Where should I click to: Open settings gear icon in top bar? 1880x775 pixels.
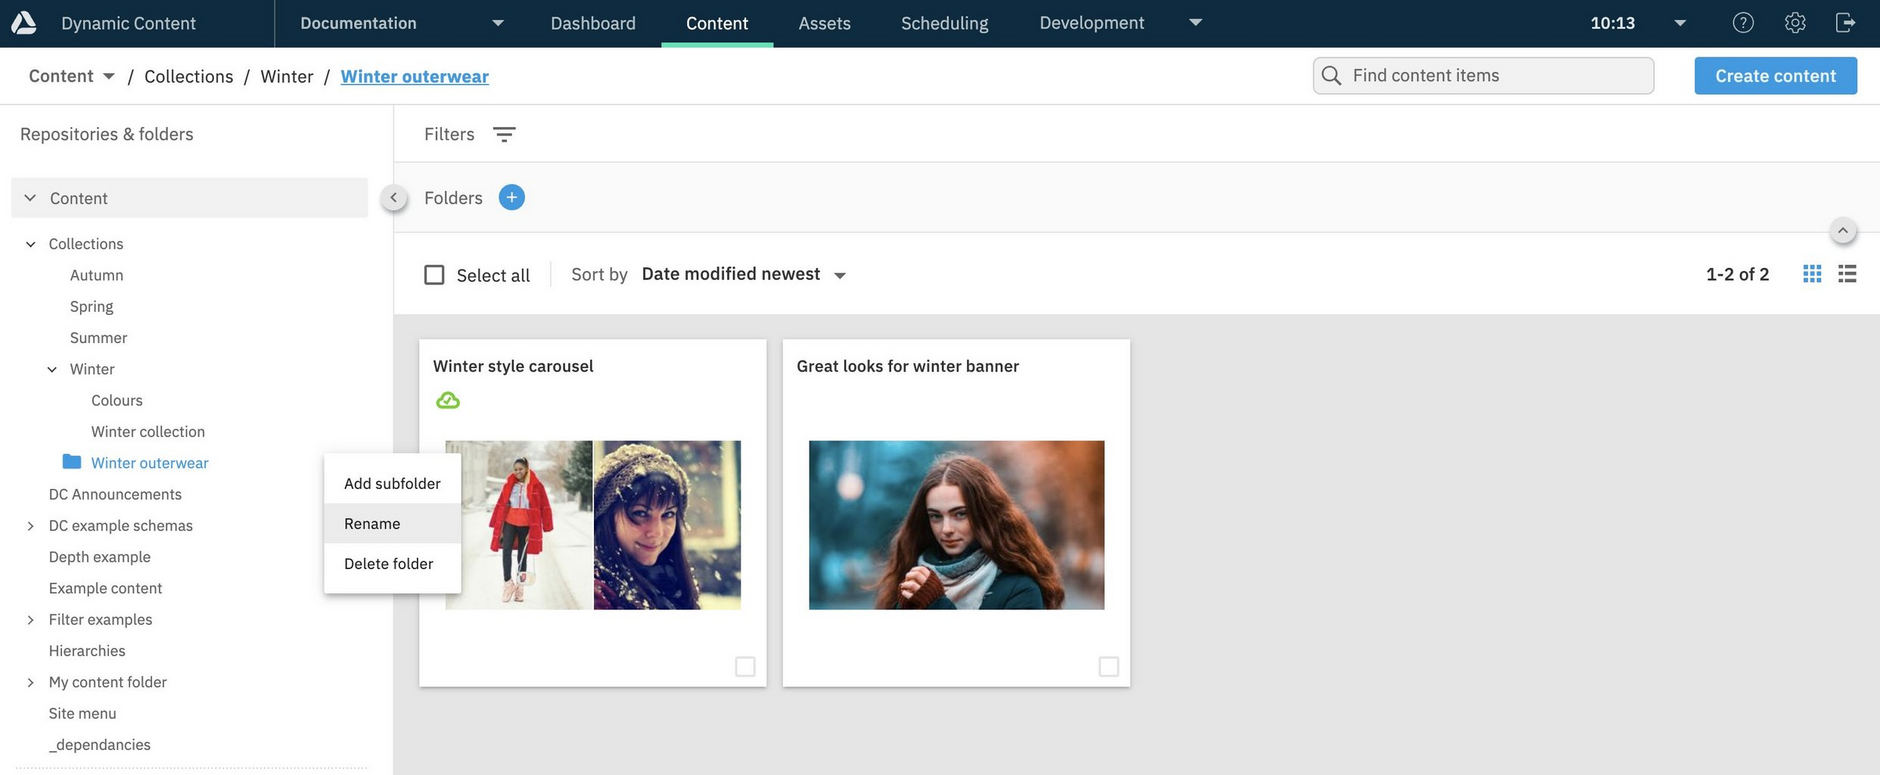(x=1795, y=23)
